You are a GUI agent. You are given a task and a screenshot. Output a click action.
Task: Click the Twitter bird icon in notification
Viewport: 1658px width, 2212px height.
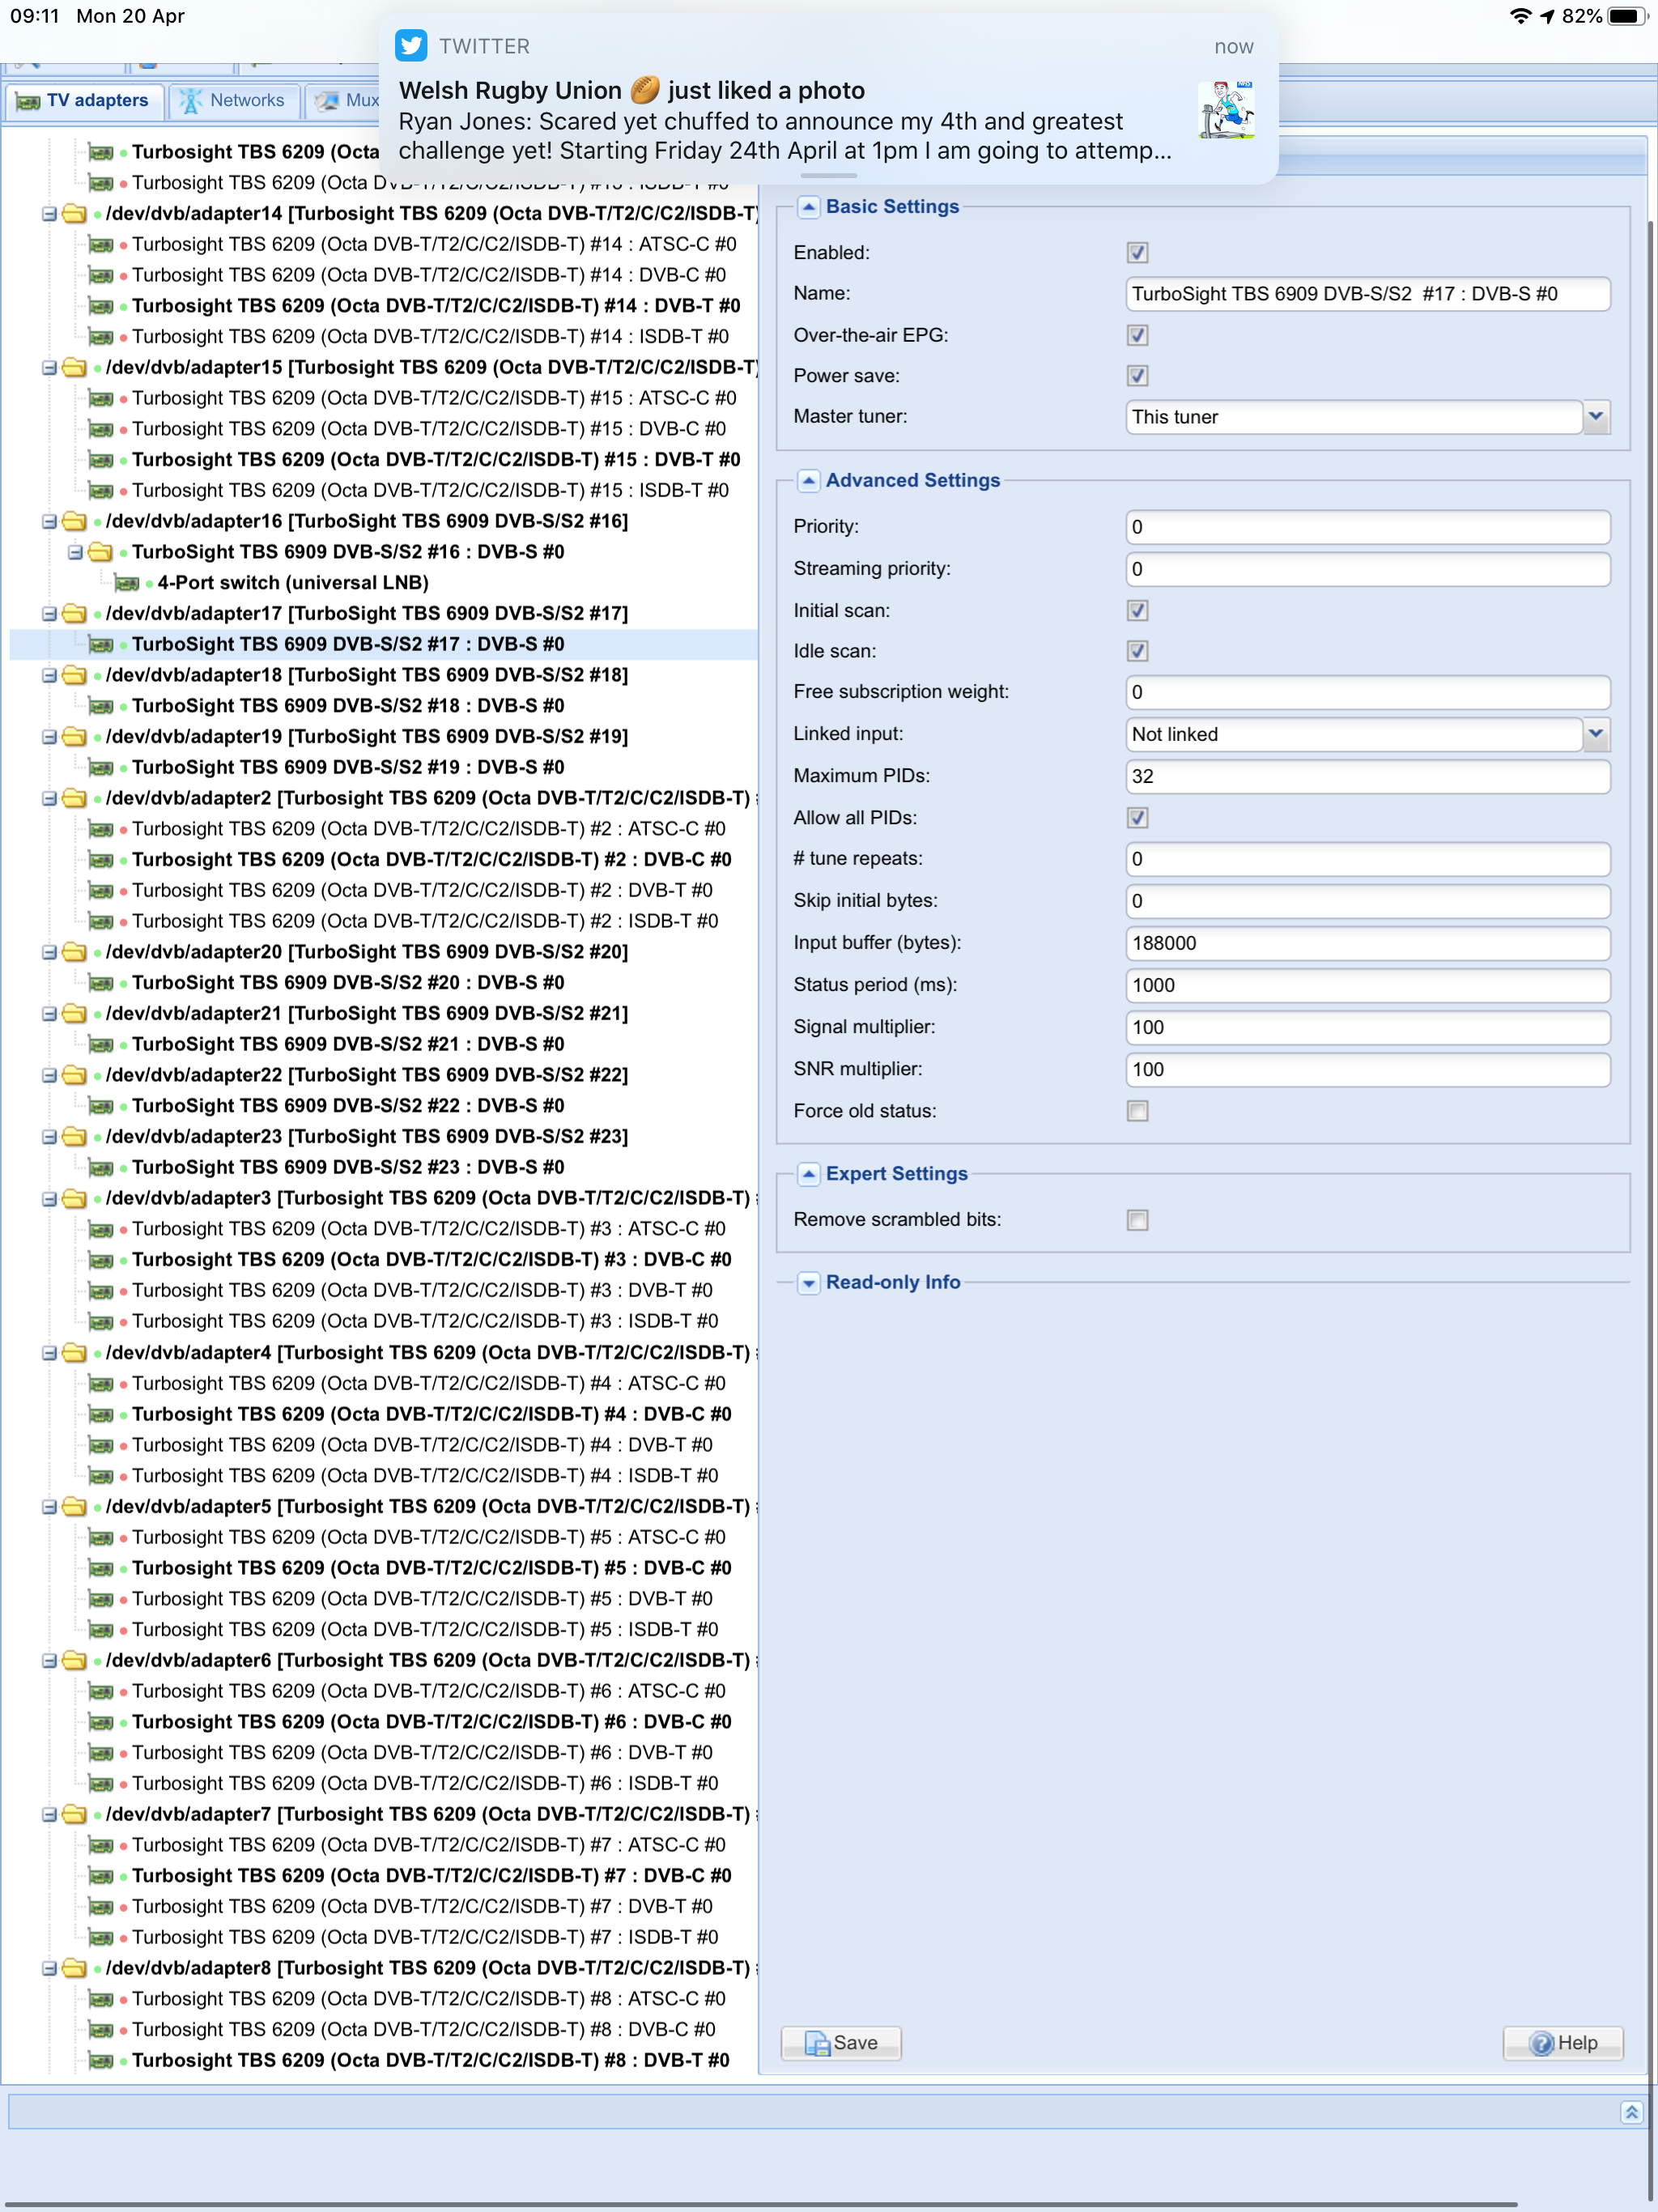click(410, 46)
